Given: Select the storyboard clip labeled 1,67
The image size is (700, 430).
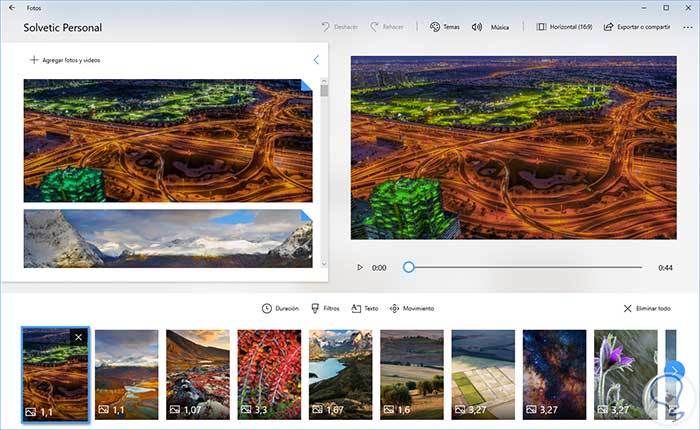Looking at the screenshot, I should tap(341, 375).
